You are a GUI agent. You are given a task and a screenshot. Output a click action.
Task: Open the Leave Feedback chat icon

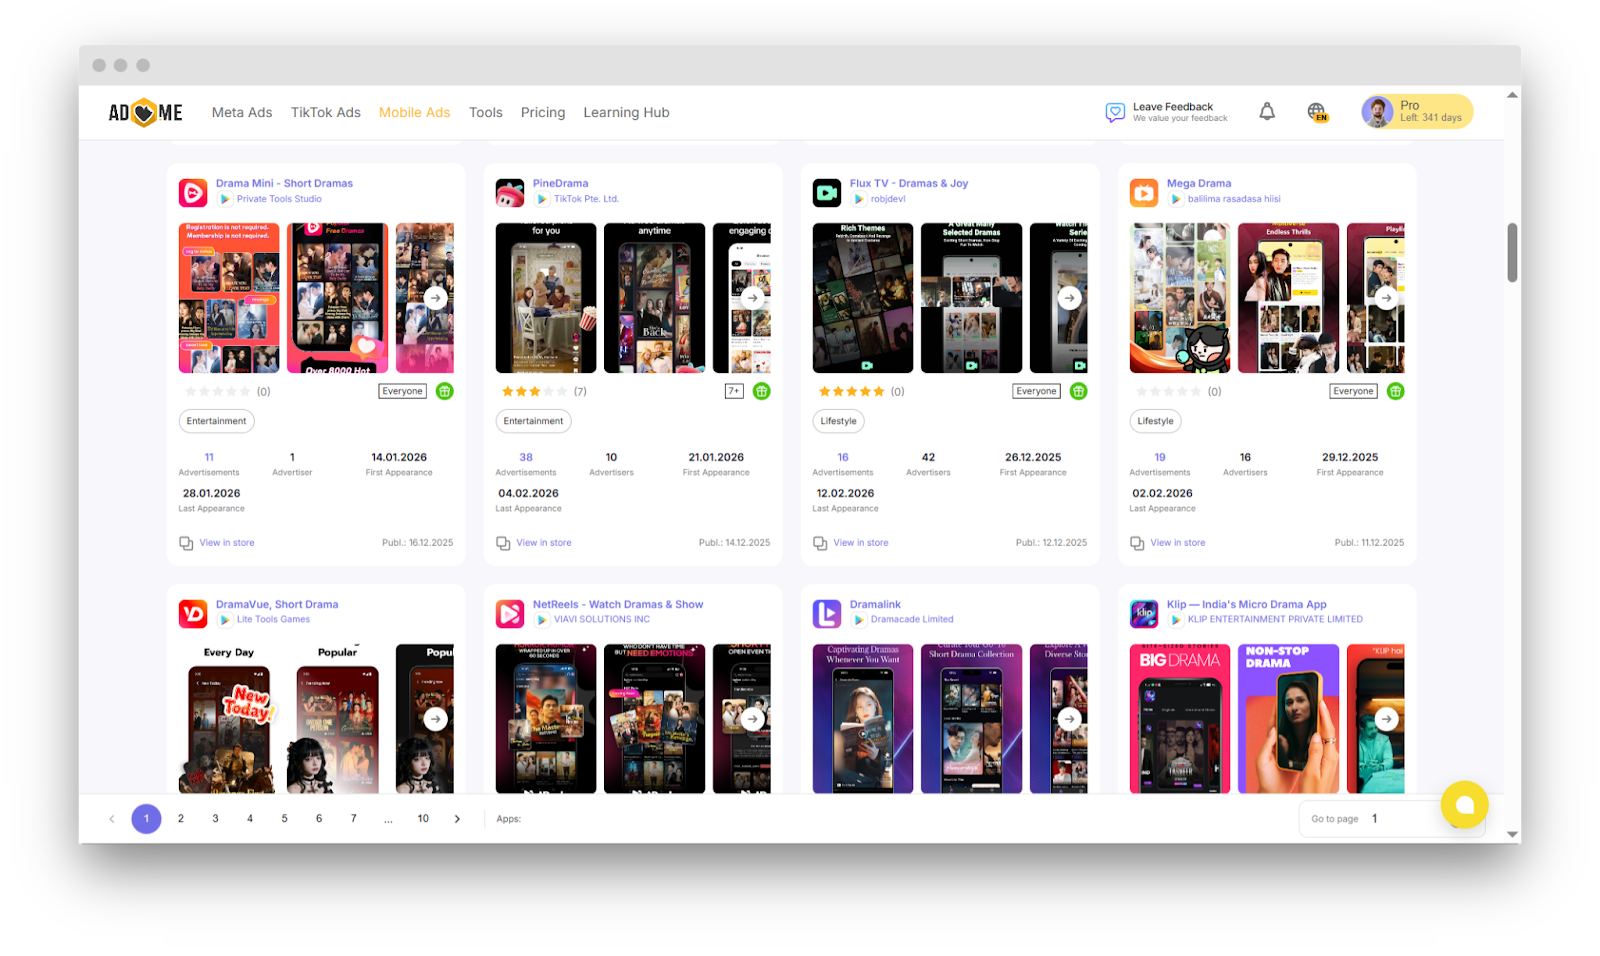tap(1114, 111)
